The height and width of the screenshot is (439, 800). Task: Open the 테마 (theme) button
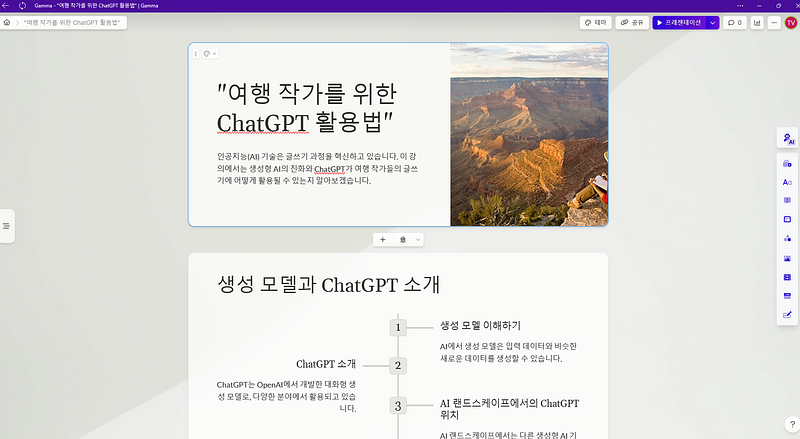click(x=596, y=22)
